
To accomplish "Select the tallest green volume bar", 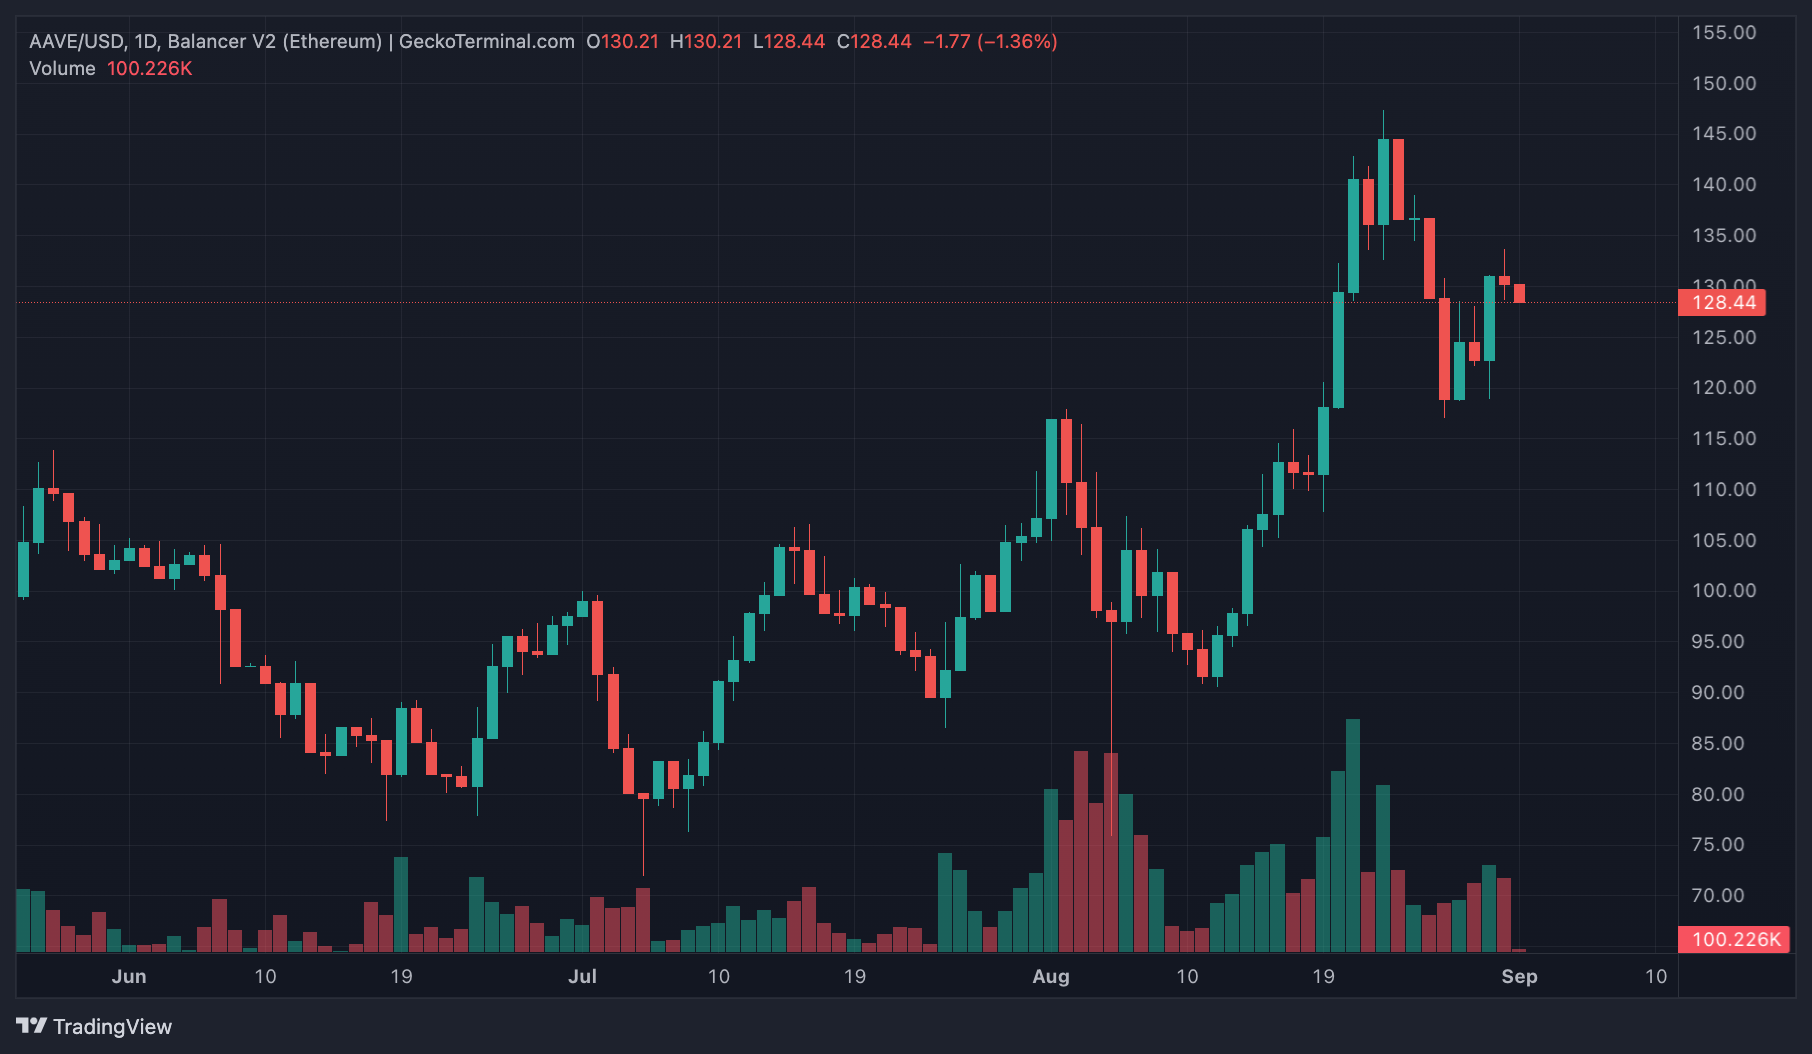I will pyautogui.click(x=1353, y=835).
